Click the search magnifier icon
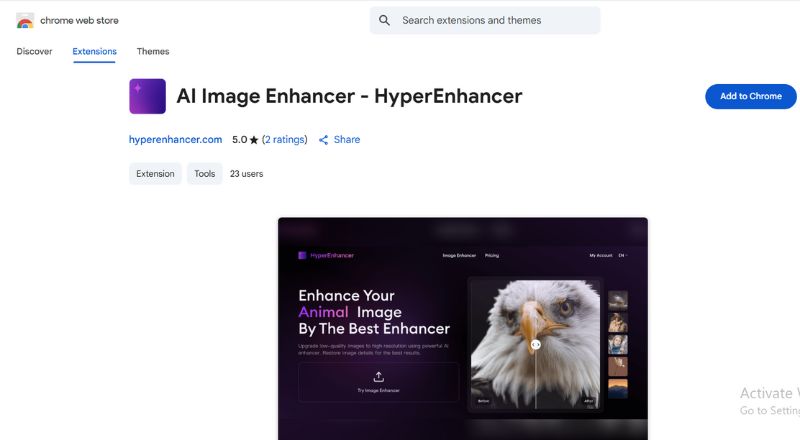This screenshot has width=800, height=440. point(384,20)
